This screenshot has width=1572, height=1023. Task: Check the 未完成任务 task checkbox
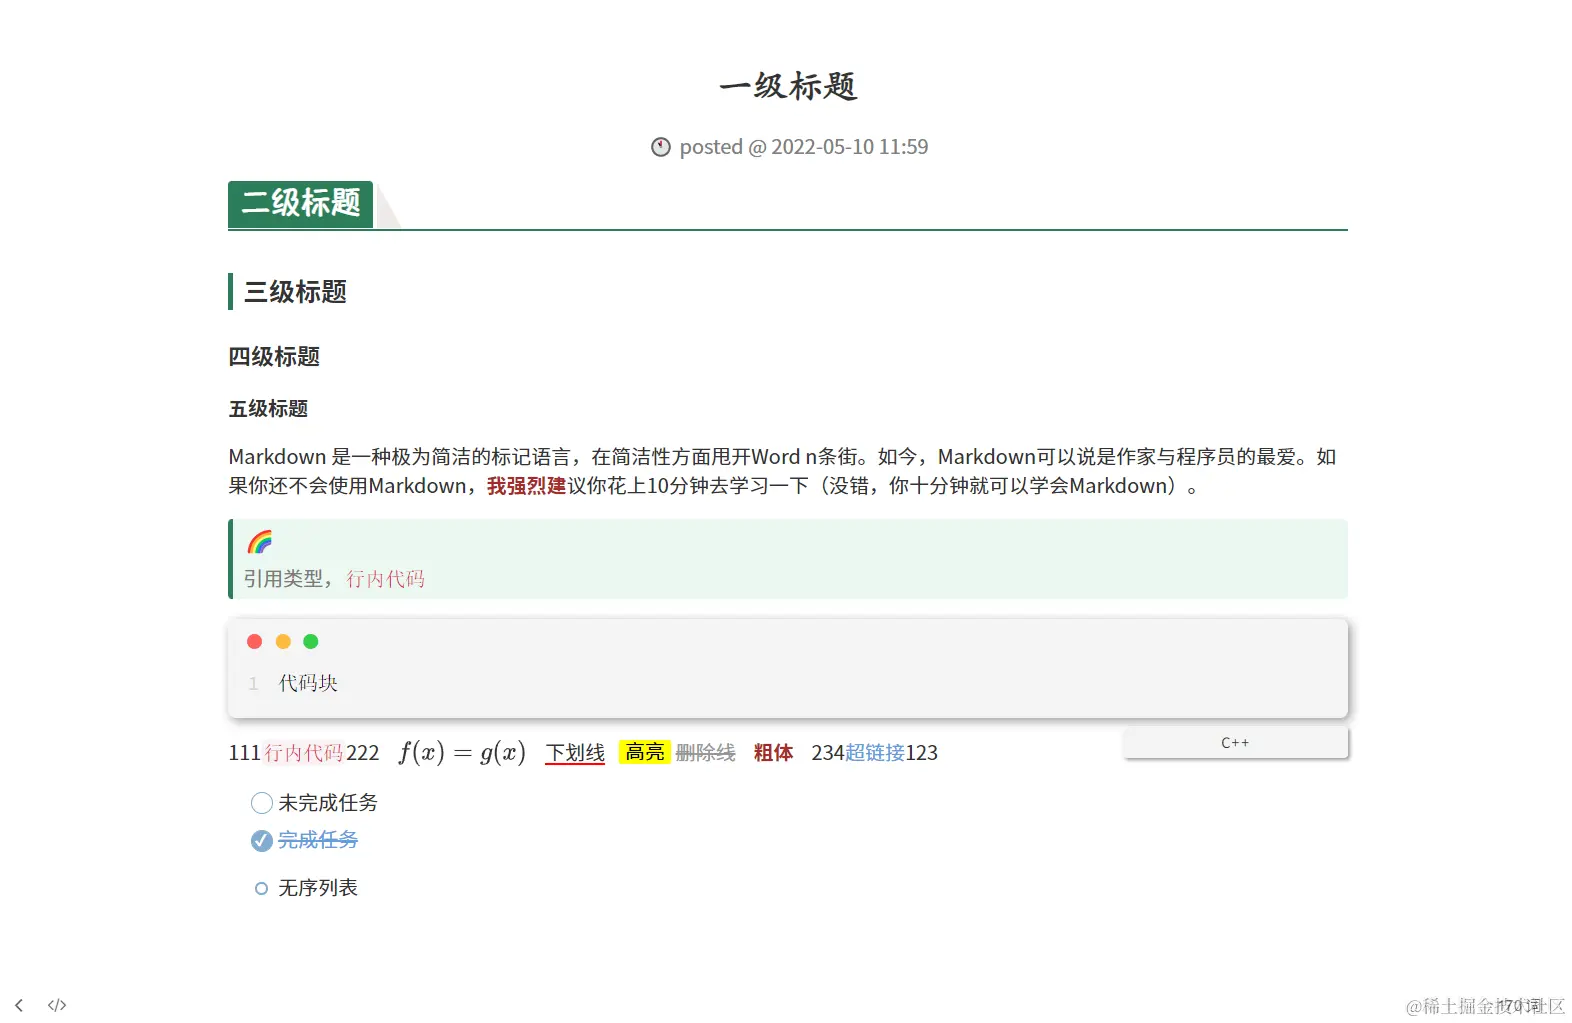[262, 803]
